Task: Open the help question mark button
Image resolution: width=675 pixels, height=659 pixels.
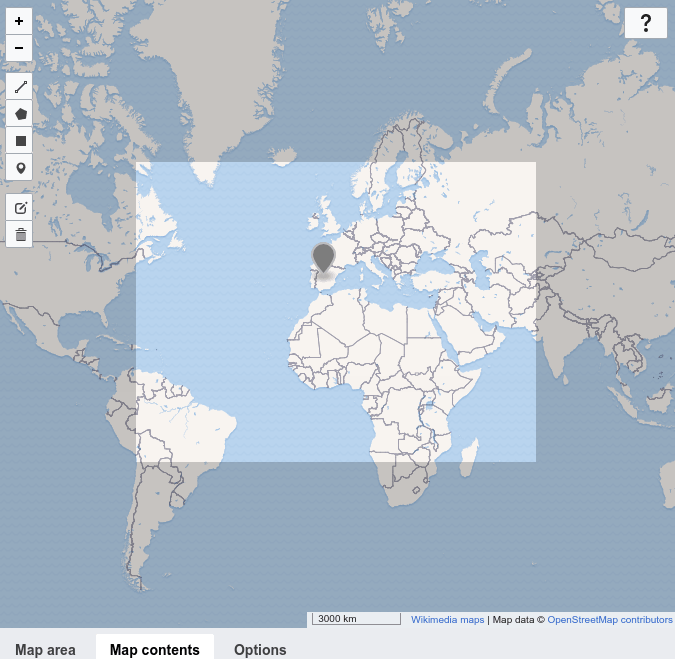Action: click(x=646, y=23)
